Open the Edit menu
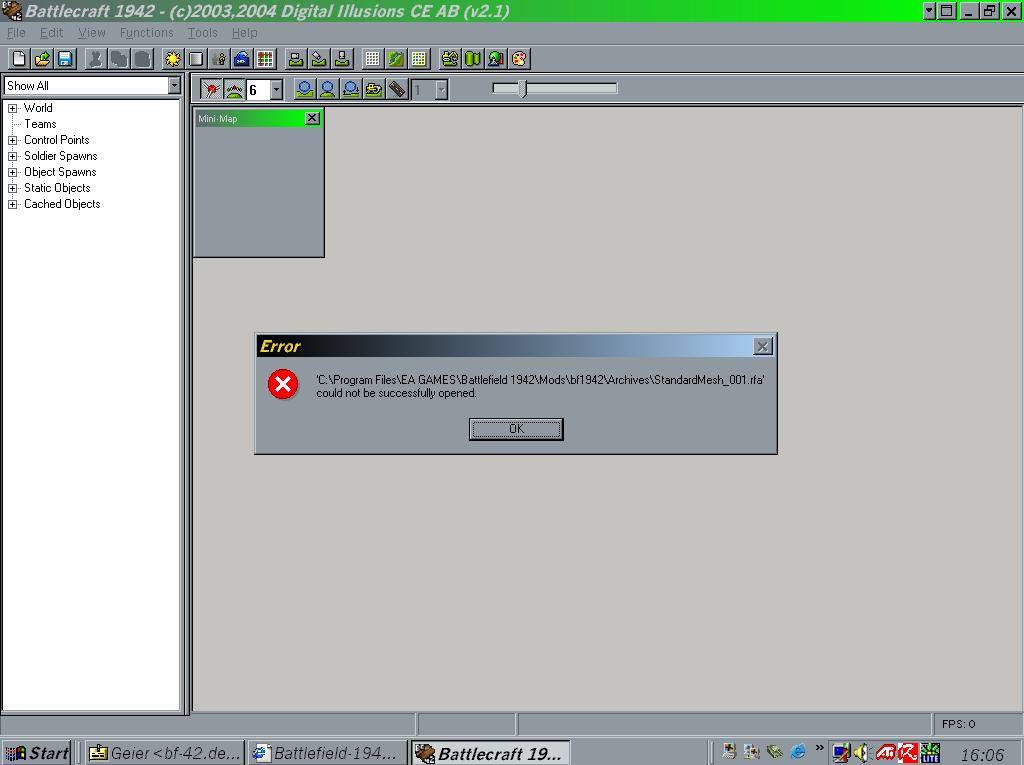 [x=51, y=33]
